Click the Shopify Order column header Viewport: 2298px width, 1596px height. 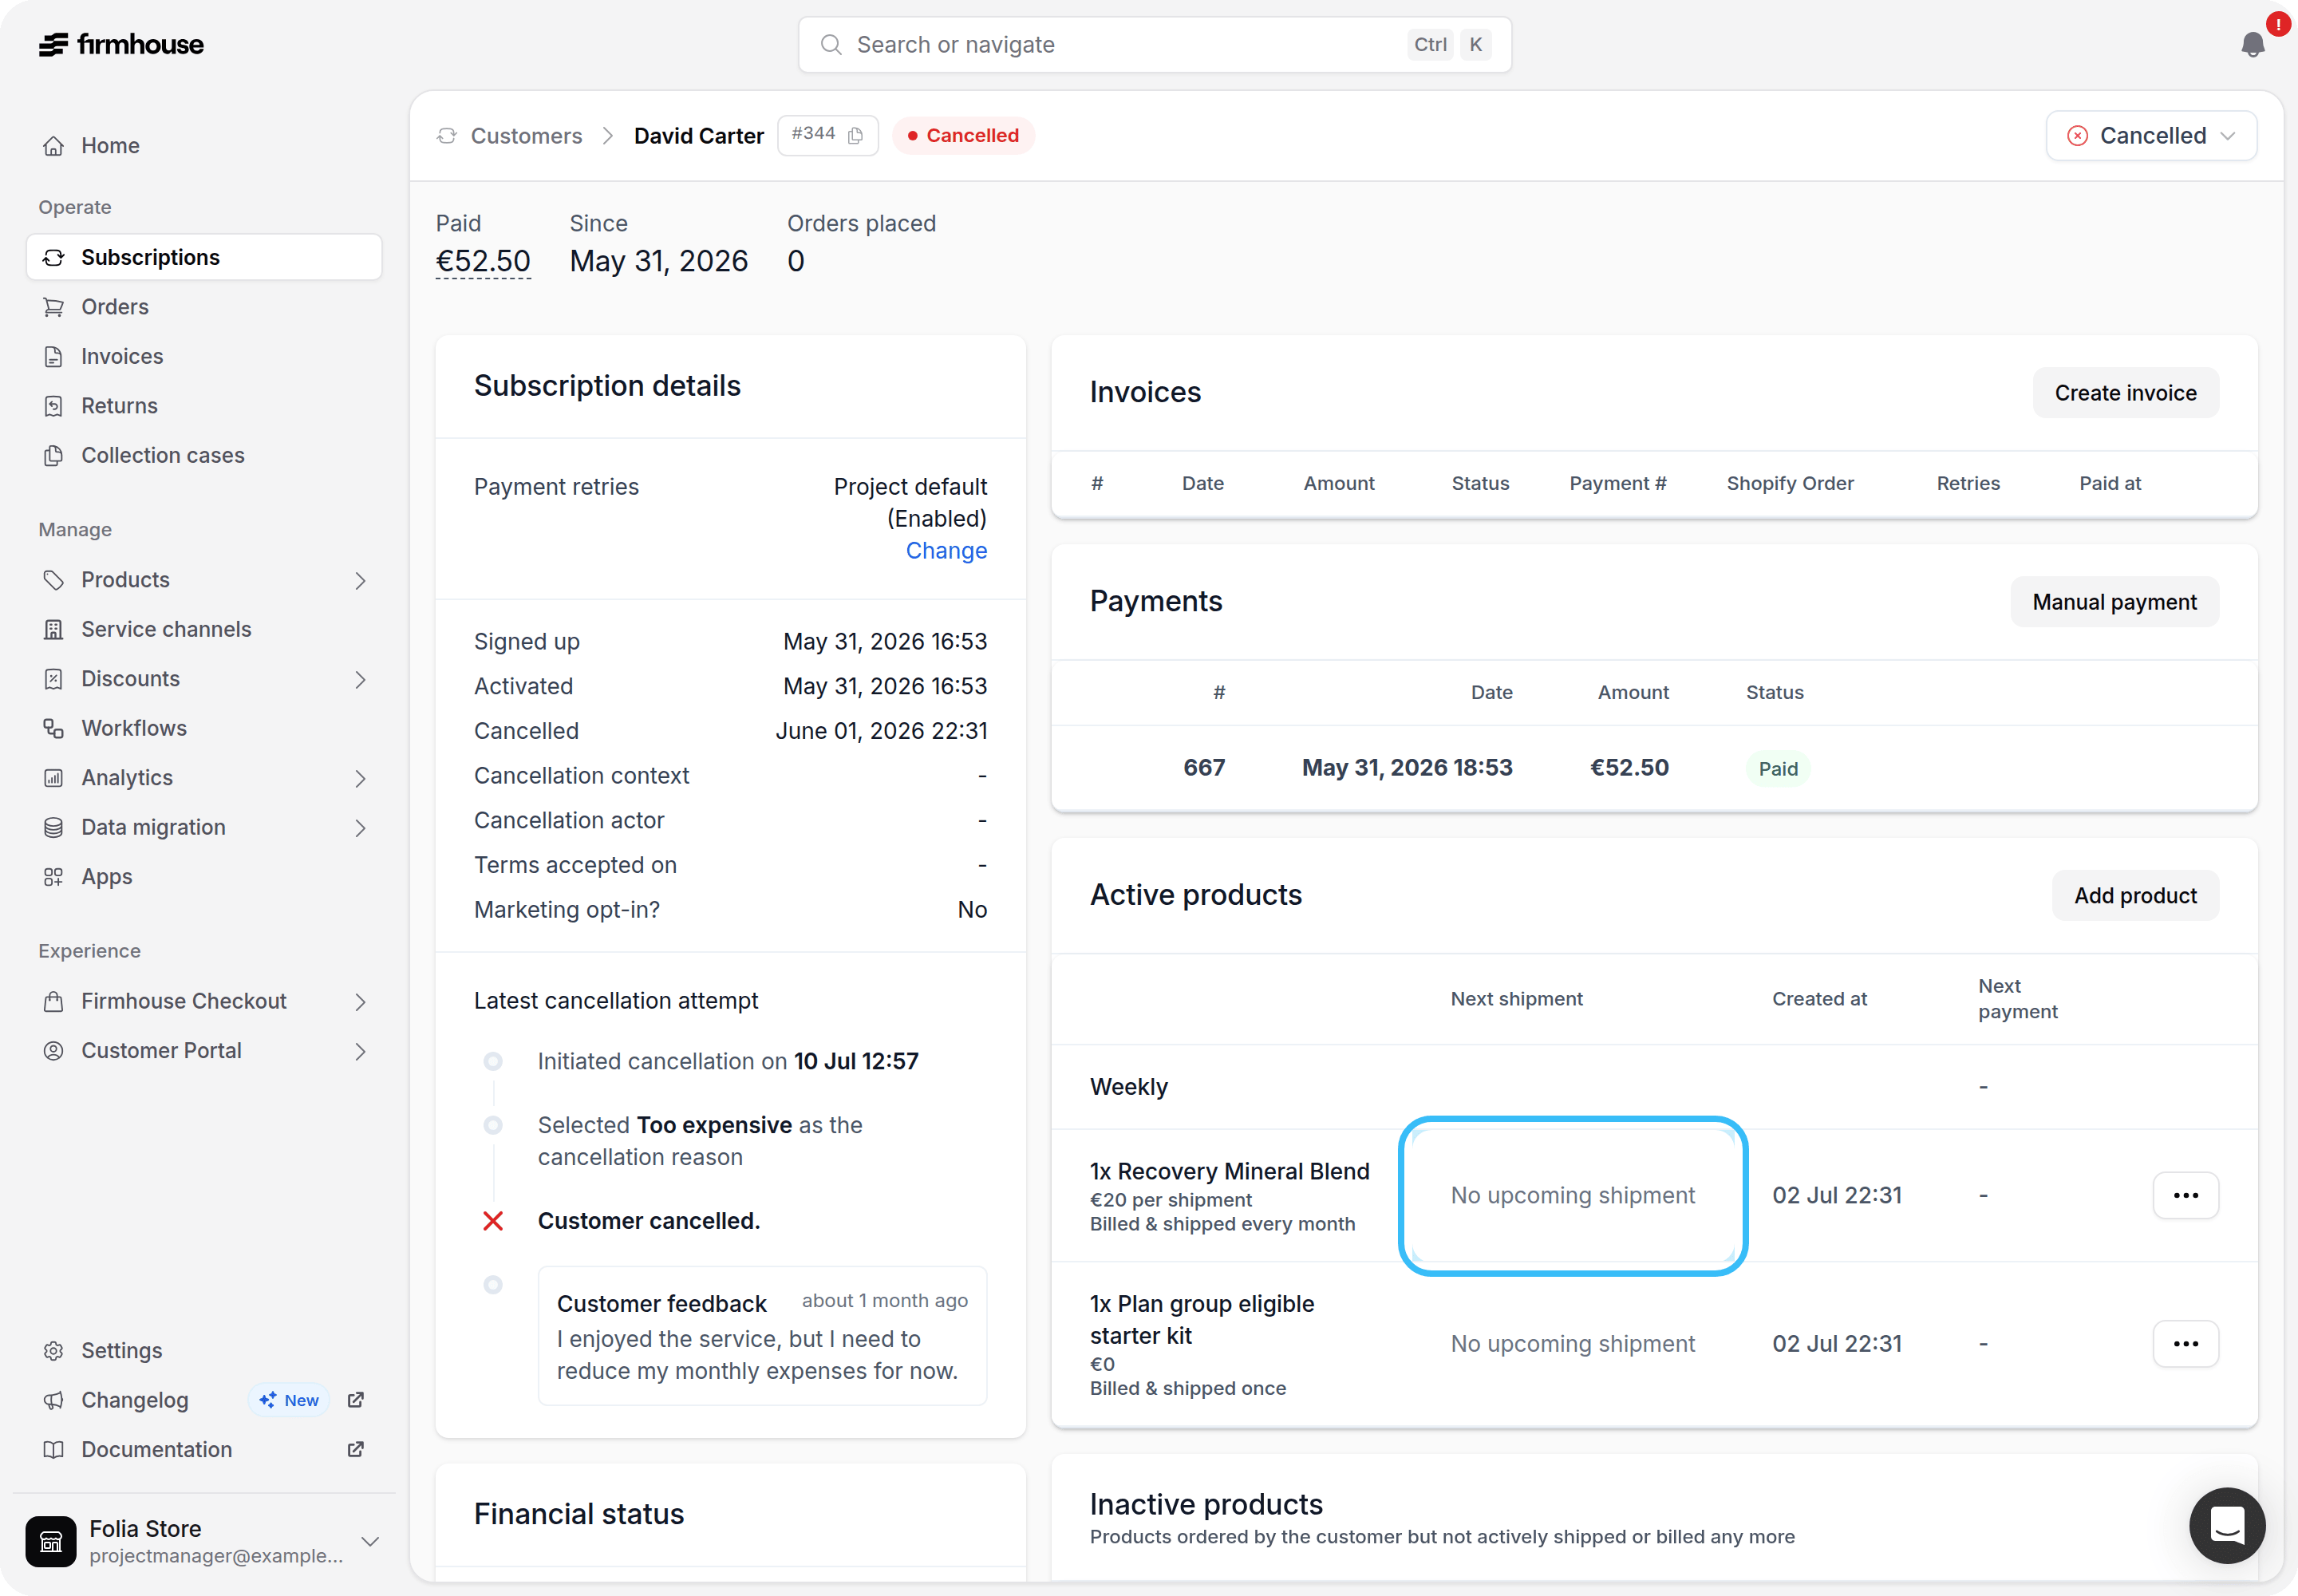pos(1790,484)
